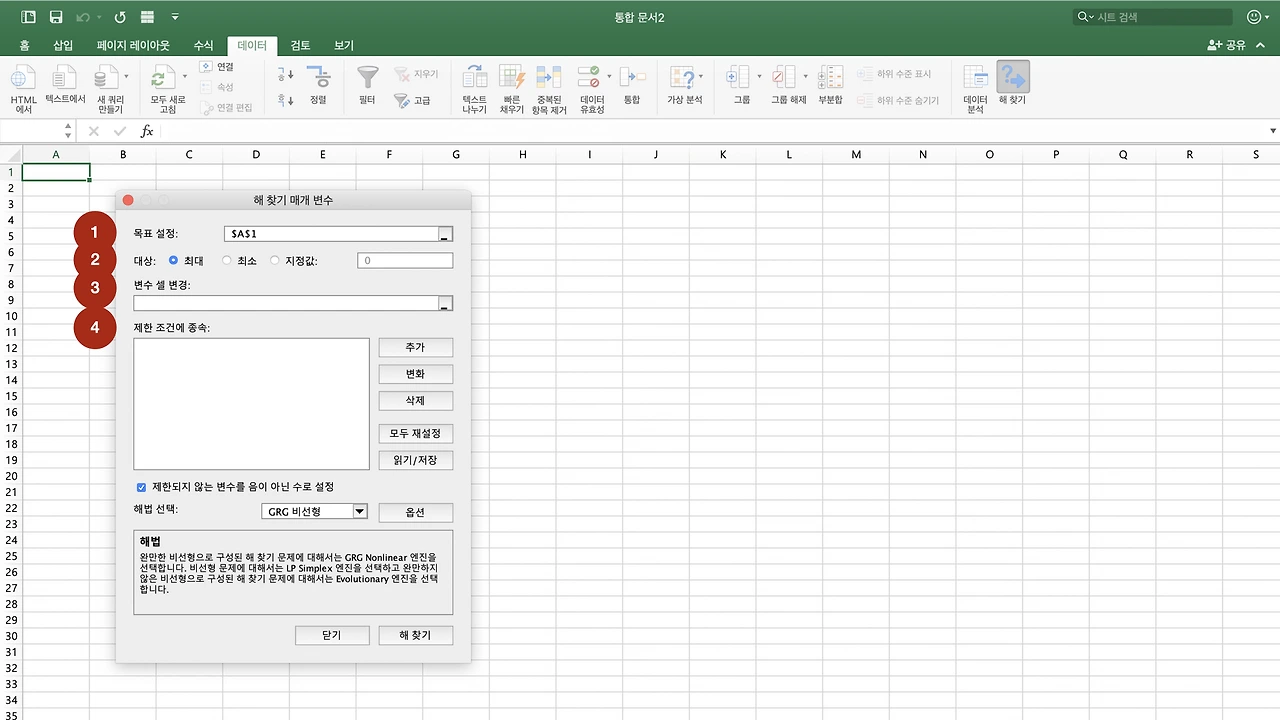Click the redo icon in title bar

click(120, 17)
